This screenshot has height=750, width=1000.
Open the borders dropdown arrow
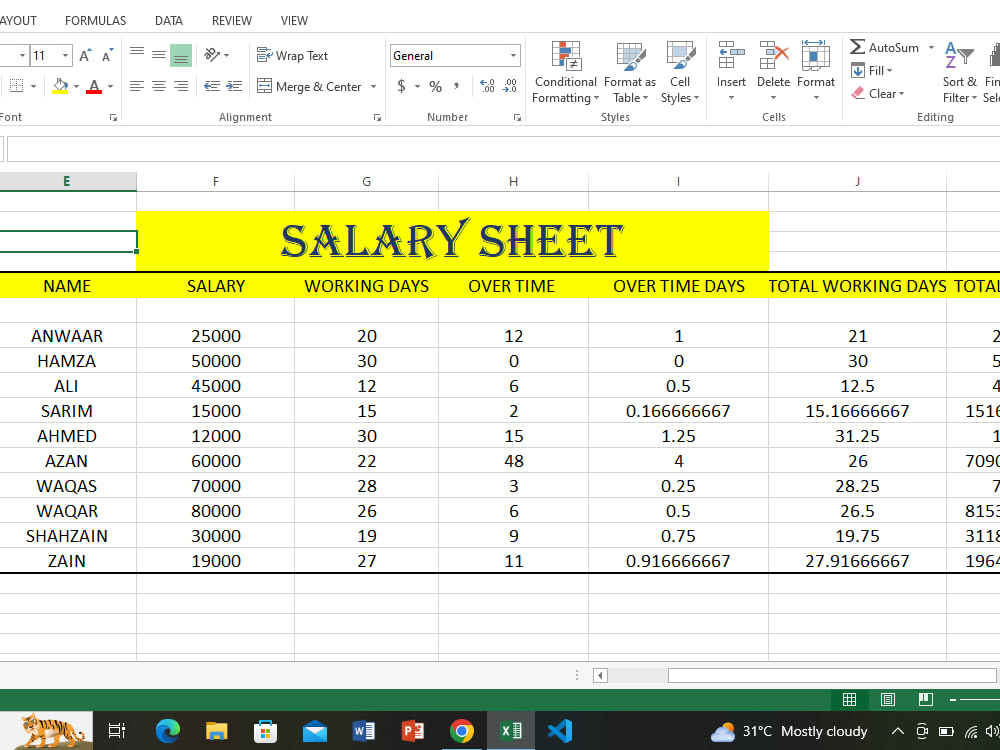coord(33,86)
